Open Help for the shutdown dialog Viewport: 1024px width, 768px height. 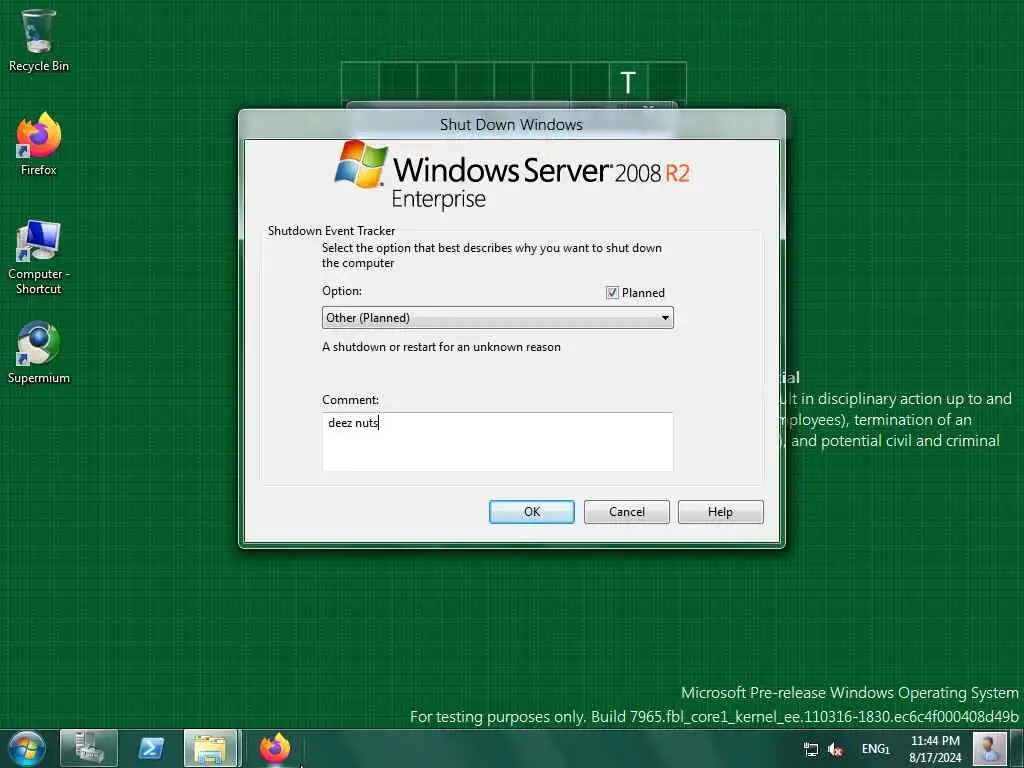pyautogui.click(x=720, y=512)
